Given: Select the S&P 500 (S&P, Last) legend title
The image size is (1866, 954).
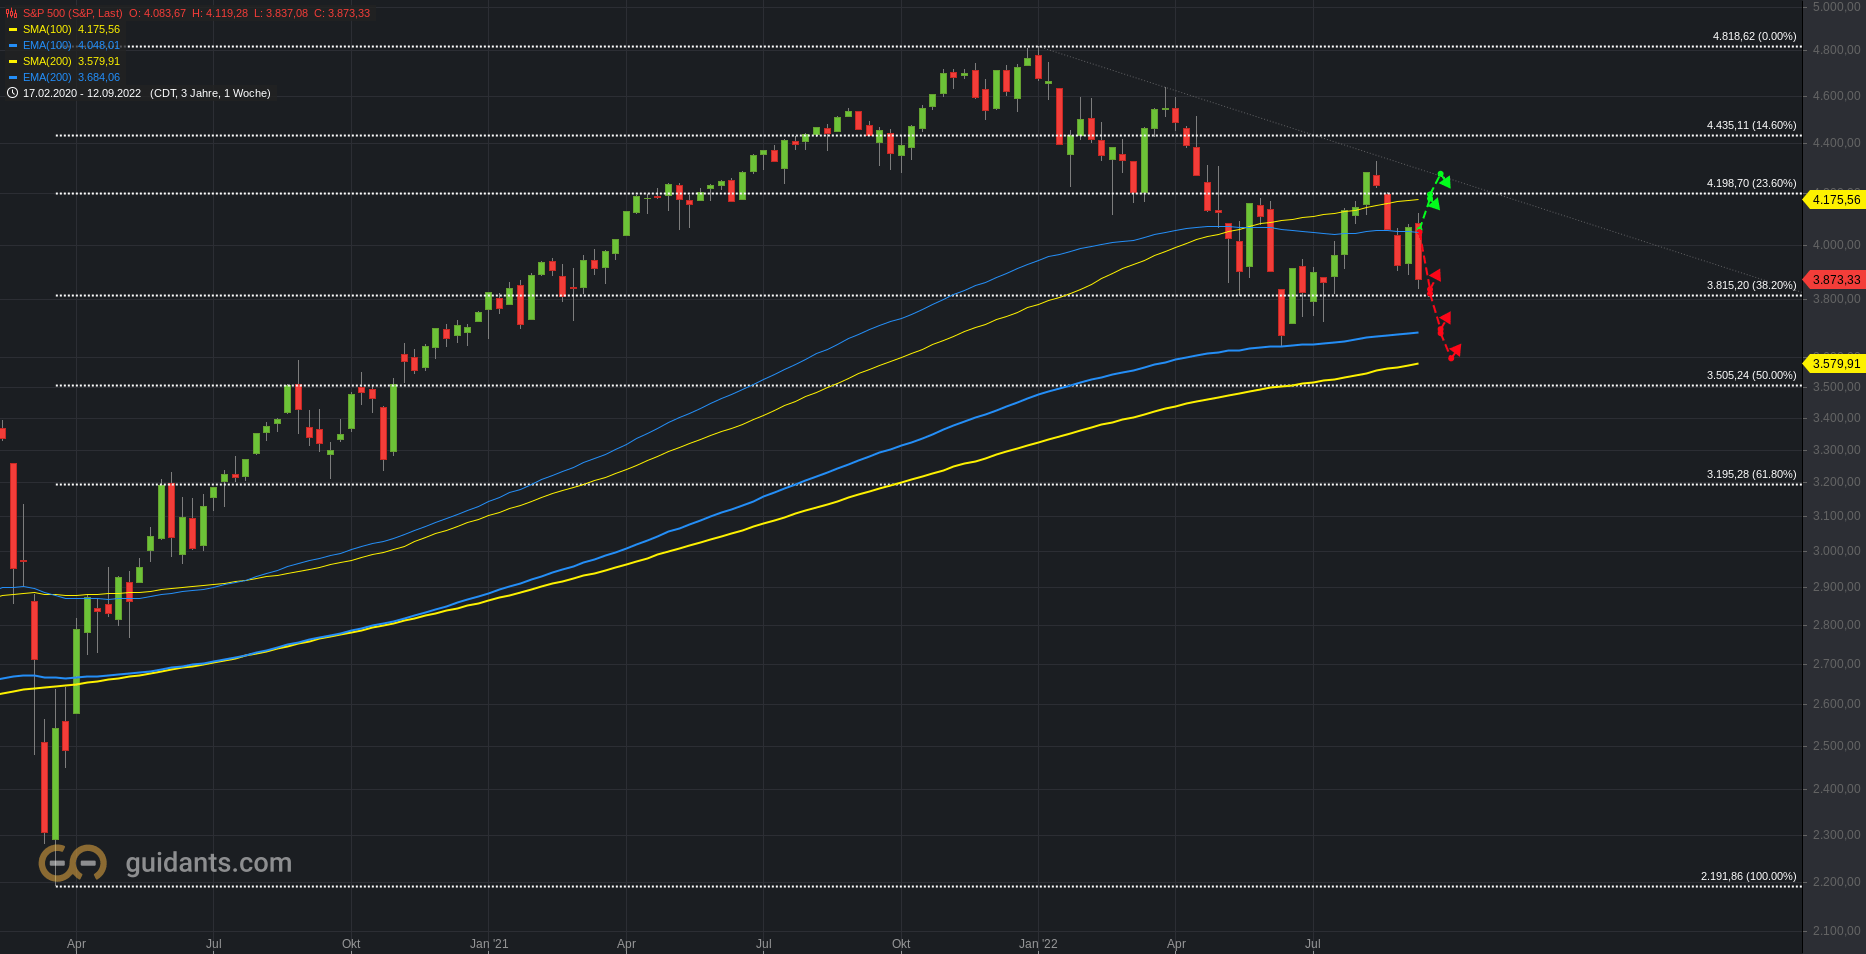Looking at the screenshot, I should (73, 13).
